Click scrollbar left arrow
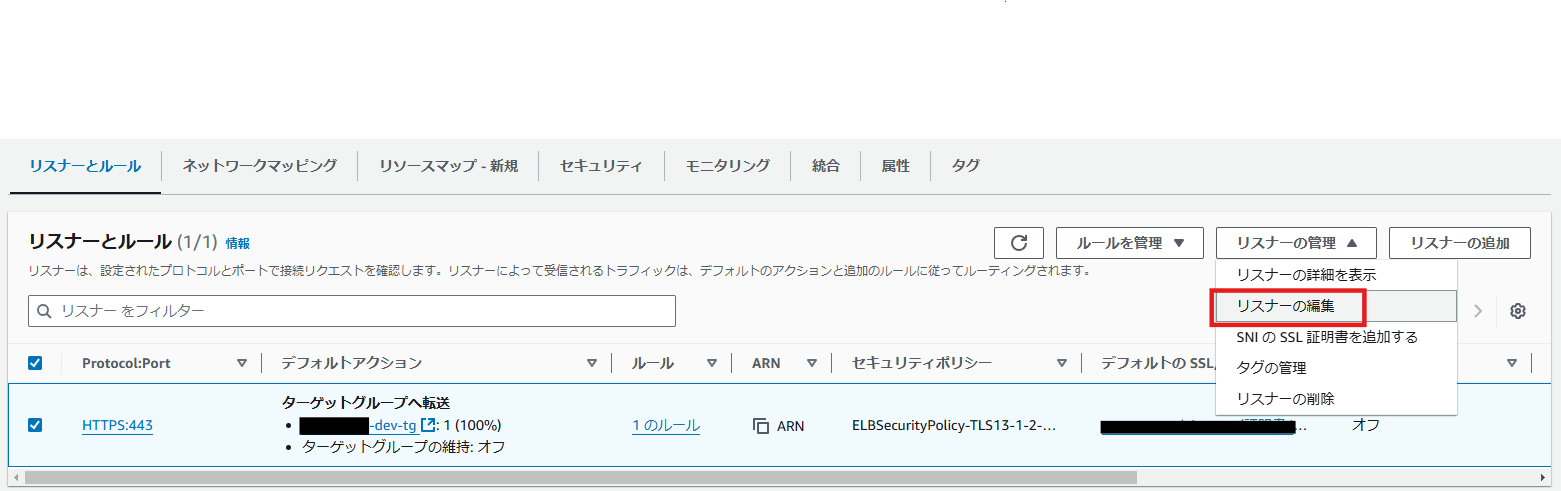The image size is (1561, 491). [16, 478]
